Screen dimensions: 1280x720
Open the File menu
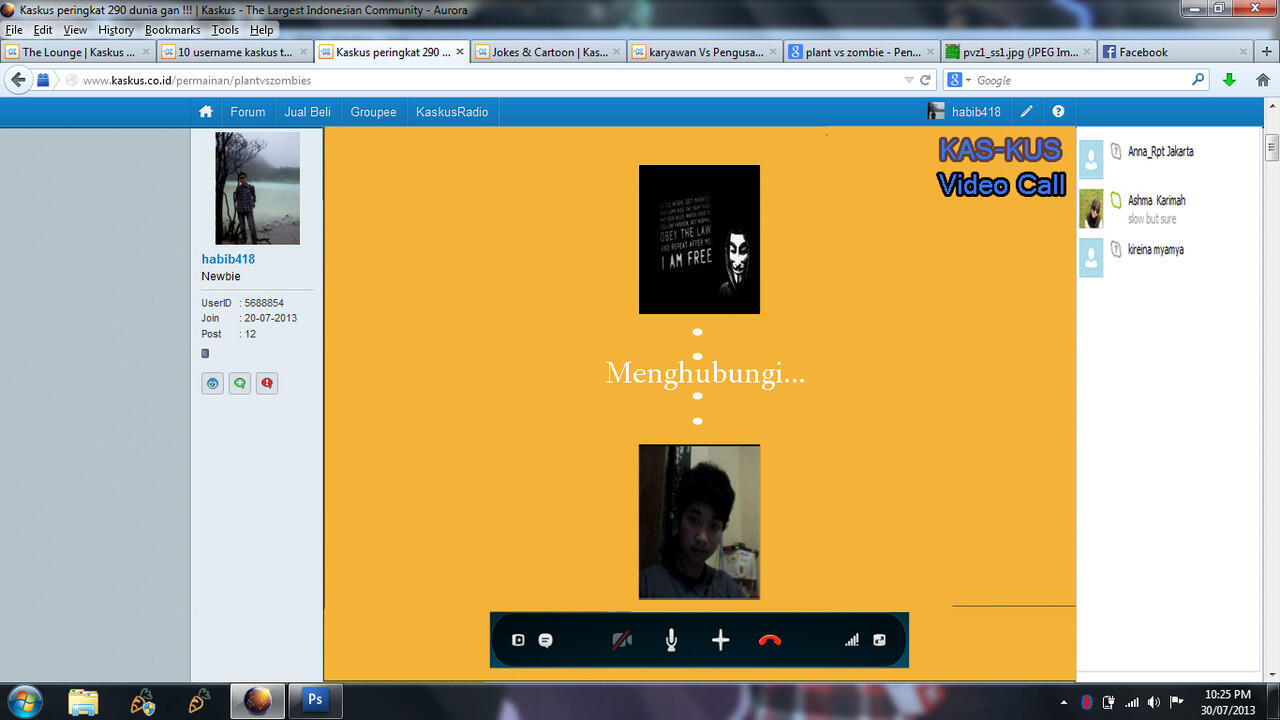coord(14,30)
